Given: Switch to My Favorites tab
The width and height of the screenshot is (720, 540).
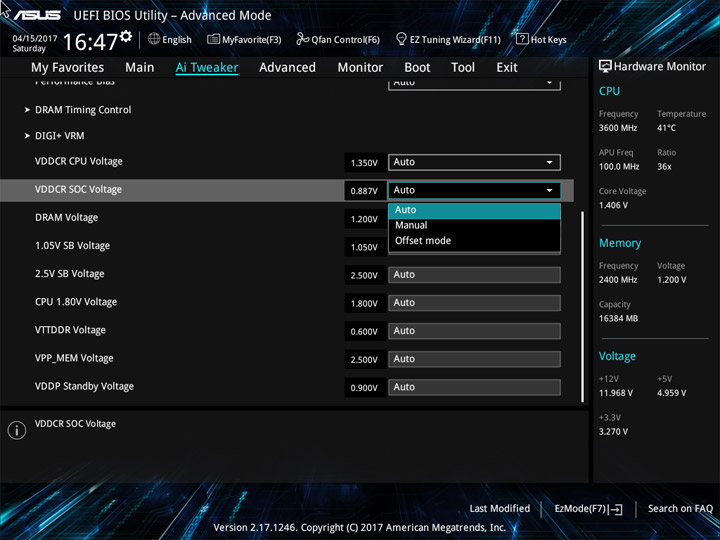Looking at the screenshot, I should tap(68, 68).
